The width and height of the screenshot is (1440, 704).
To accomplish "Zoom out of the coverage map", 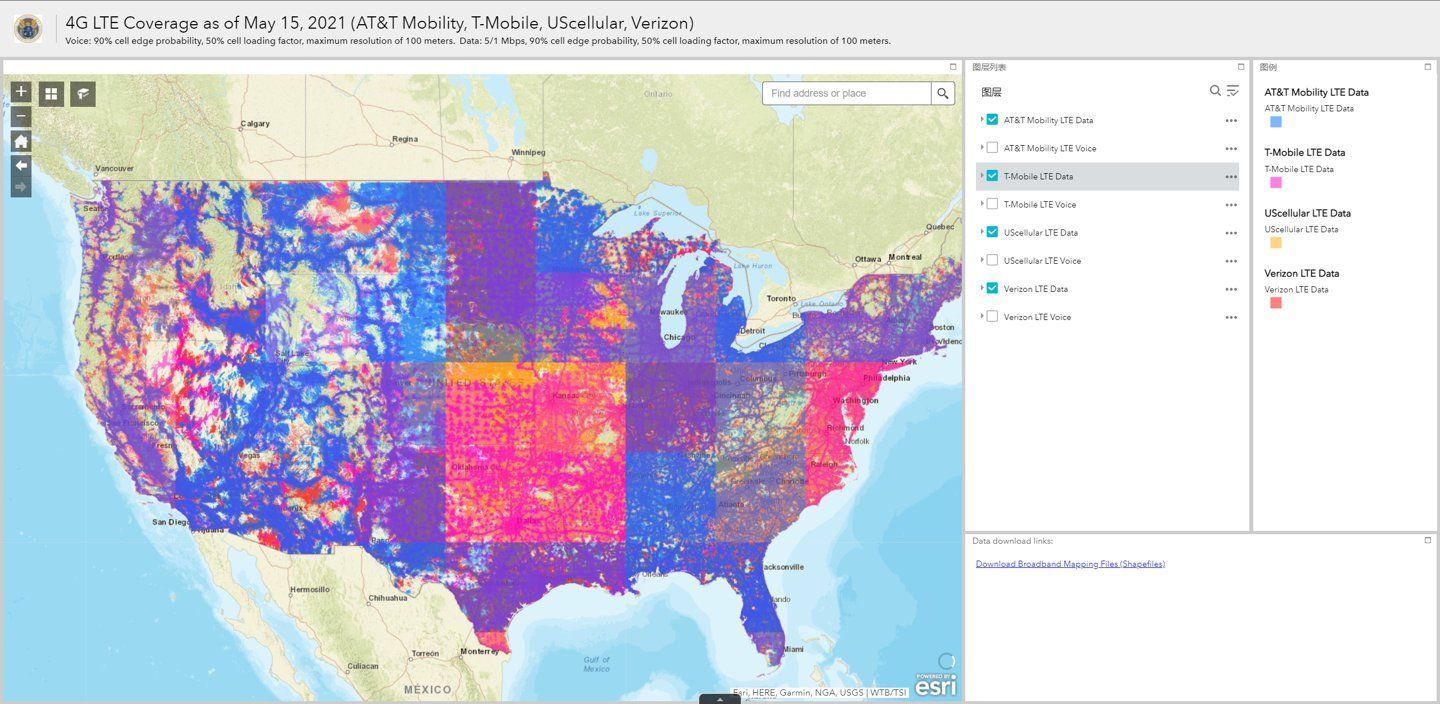I will click(21, 117).
